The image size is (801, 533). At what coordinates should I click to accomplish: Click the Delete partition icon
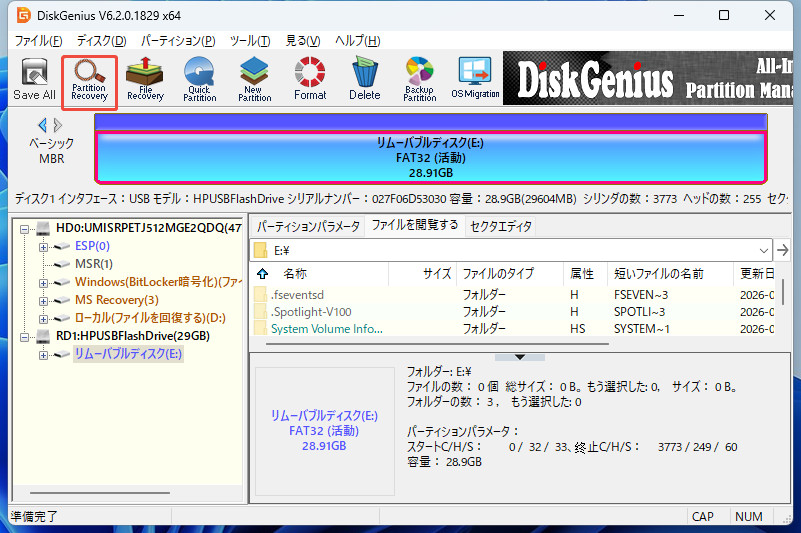(365, 79)
